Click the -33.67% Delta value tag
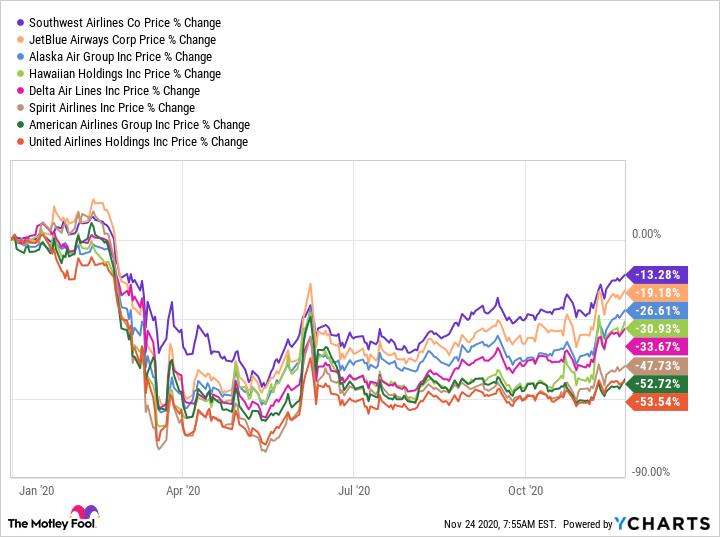Viewport: 720px width, 537px height. 660,347
